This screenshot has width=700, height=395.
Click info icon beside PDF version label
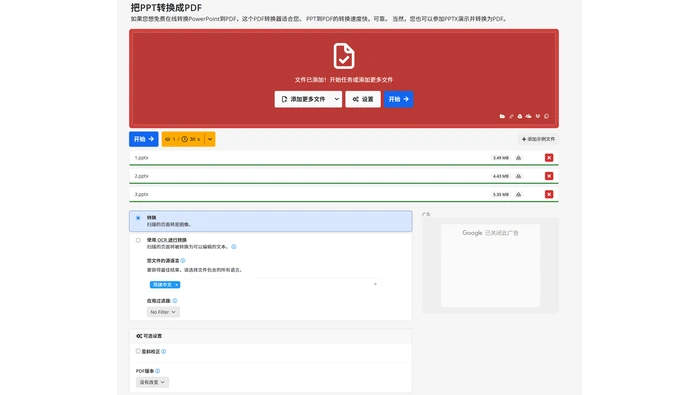pos(158,370)
